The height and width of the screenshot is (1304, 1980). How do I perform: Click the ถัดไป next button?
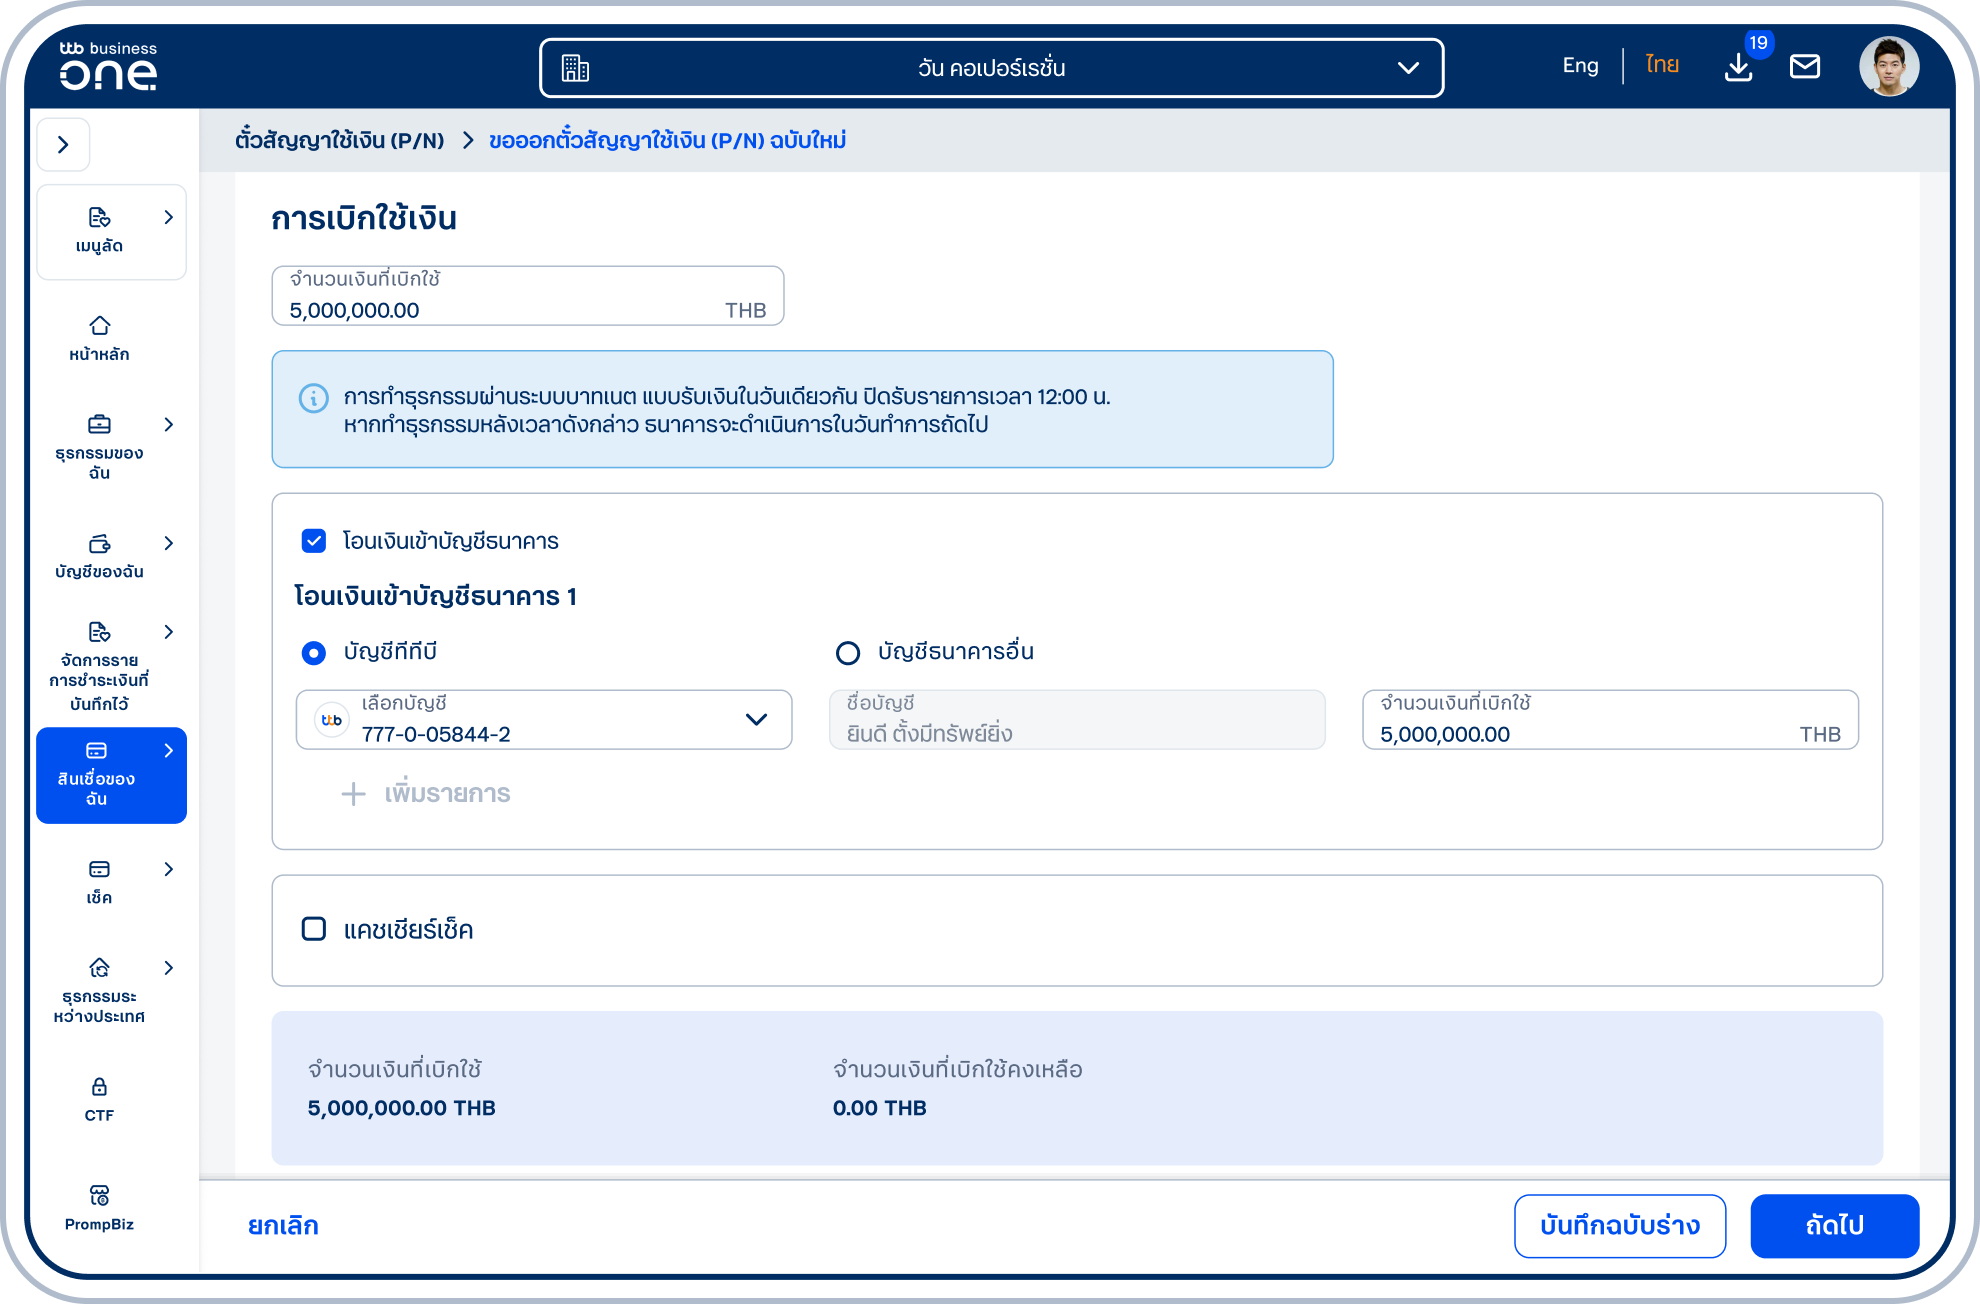tap(1834, 1225)
